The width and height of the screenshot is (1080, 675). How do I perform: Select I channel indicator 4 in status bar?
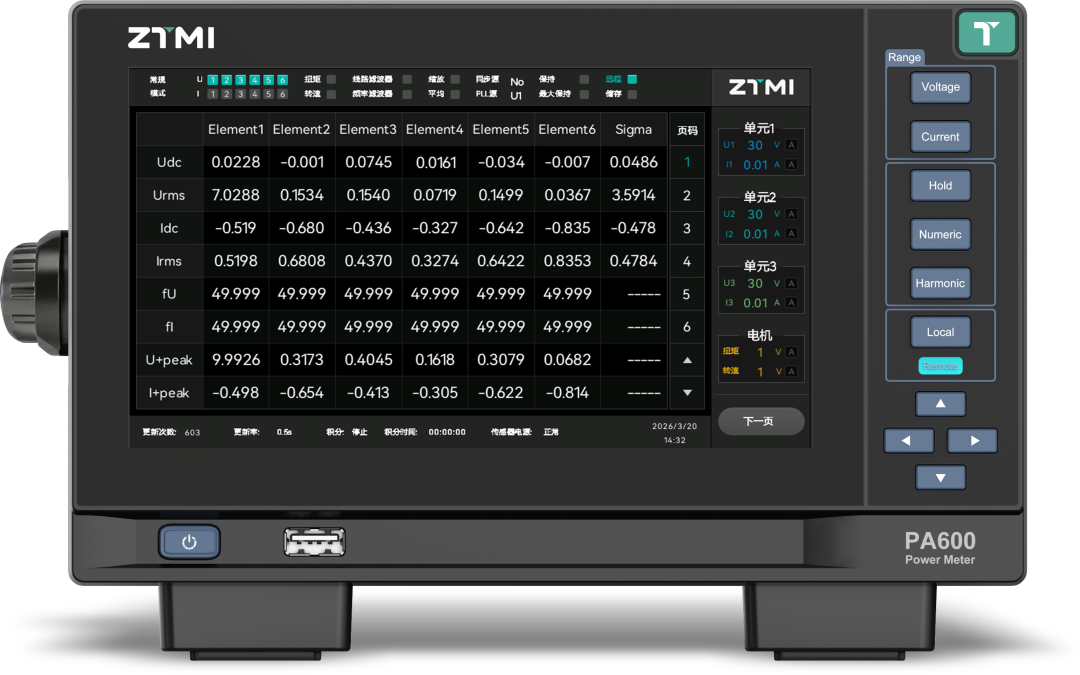pos(254,94)
